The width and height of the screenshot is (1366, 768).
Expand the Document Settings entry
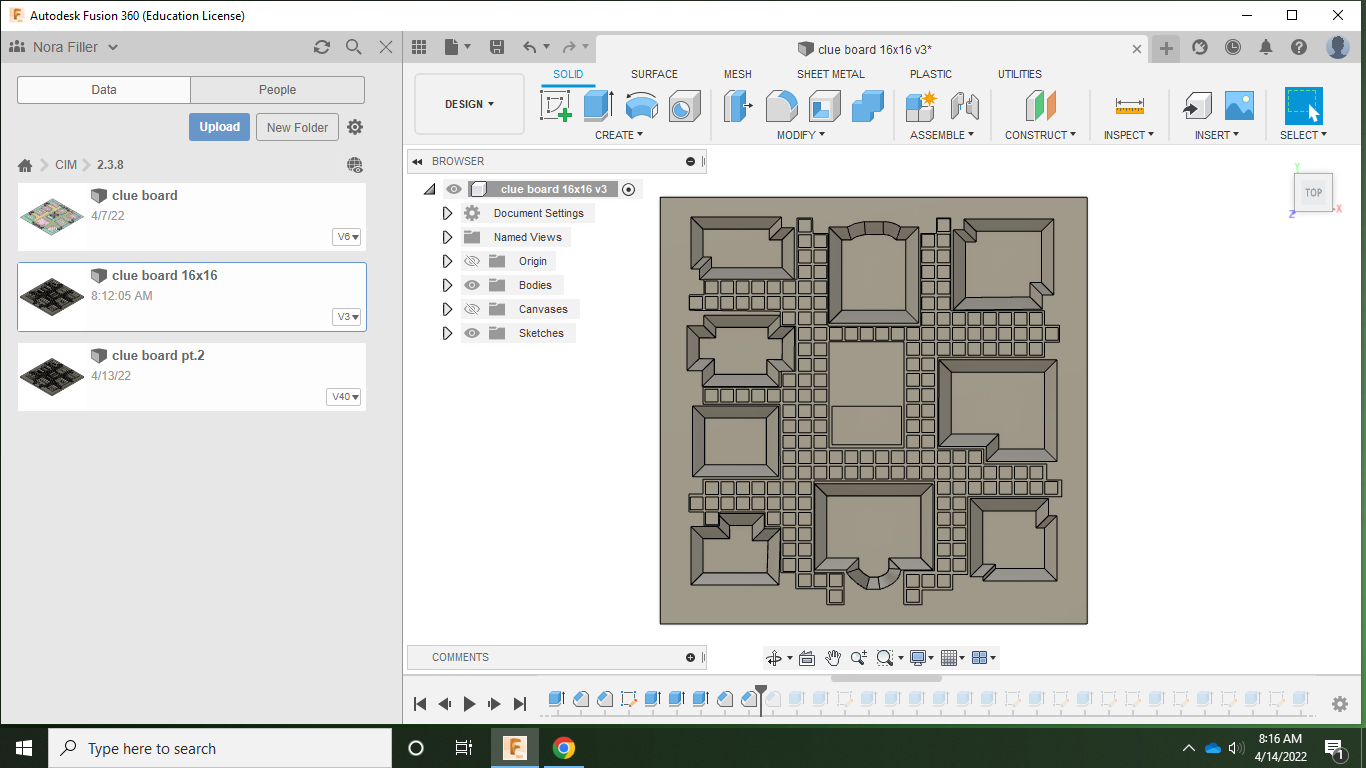pos(447,213)
